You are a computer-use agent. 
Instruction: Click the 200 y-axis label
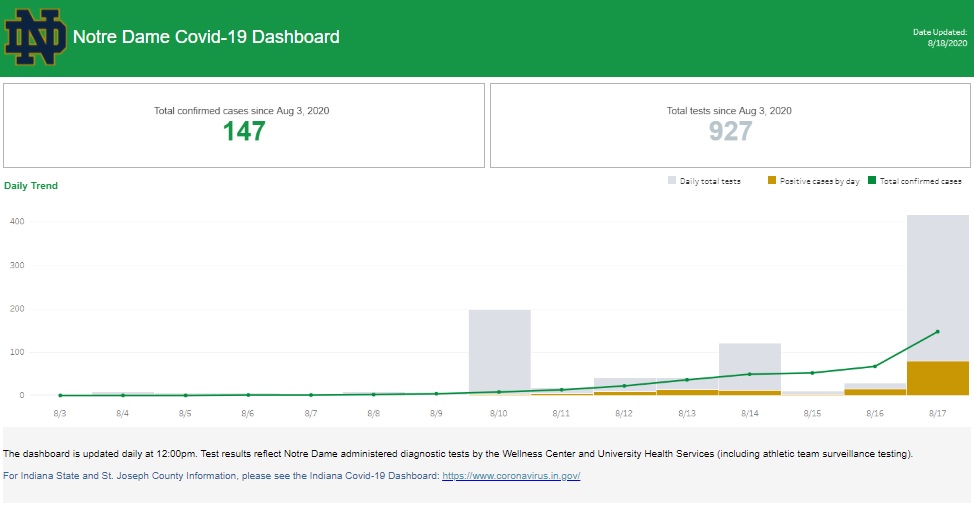(x=17, y=309)
